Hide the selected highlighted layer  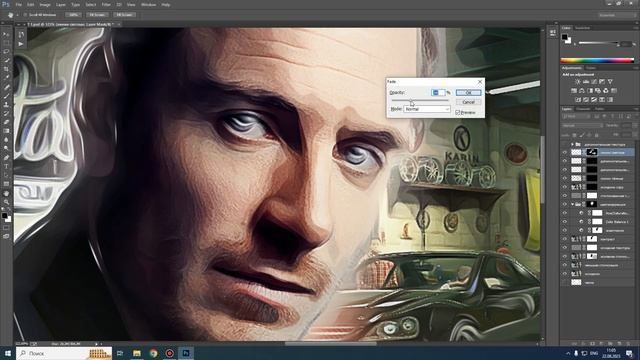click(x=564, y=152)
